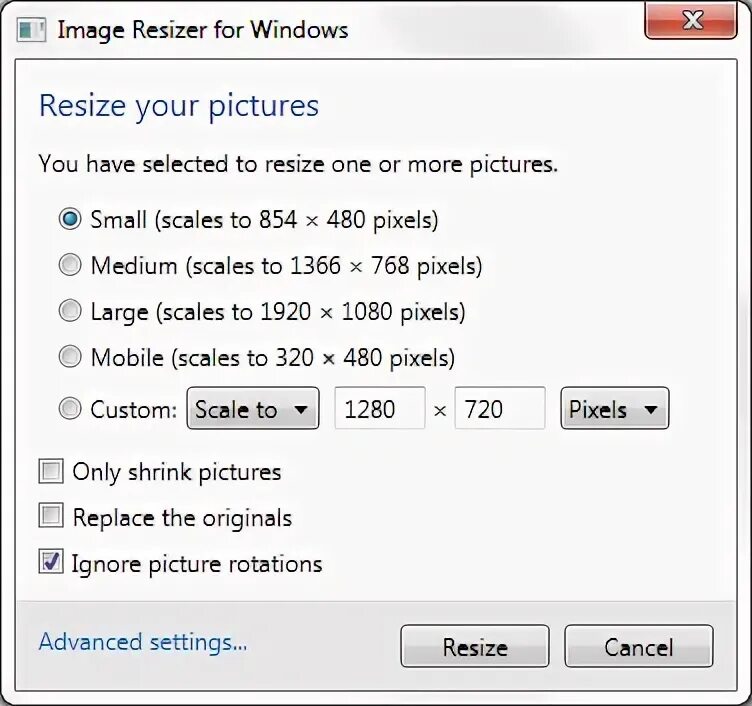The width and height of the screenshot is (752, 706).
Task: Click the arrow on the Scale to combo box
Action: coord(301,410)
